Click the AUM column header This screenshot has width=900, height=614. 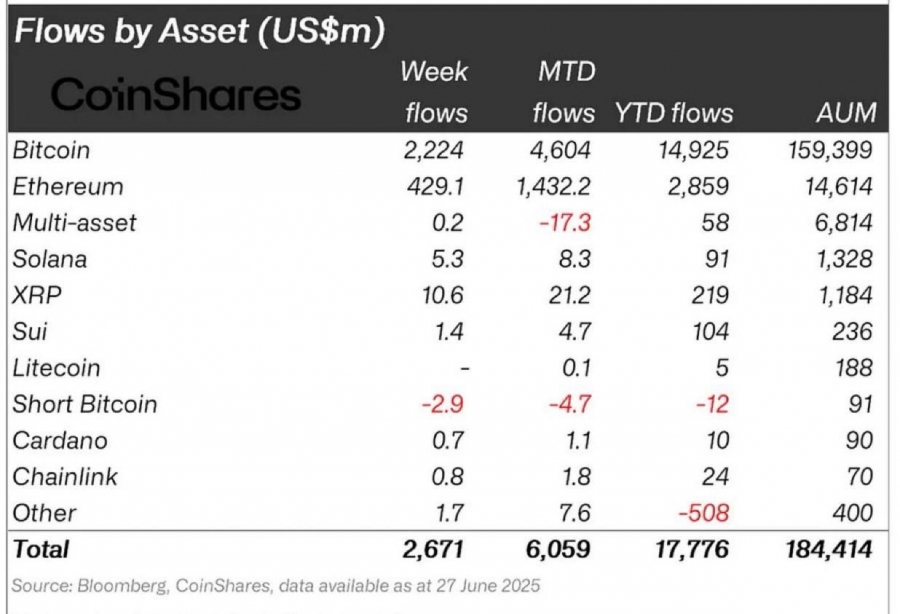tap(847, 112)
